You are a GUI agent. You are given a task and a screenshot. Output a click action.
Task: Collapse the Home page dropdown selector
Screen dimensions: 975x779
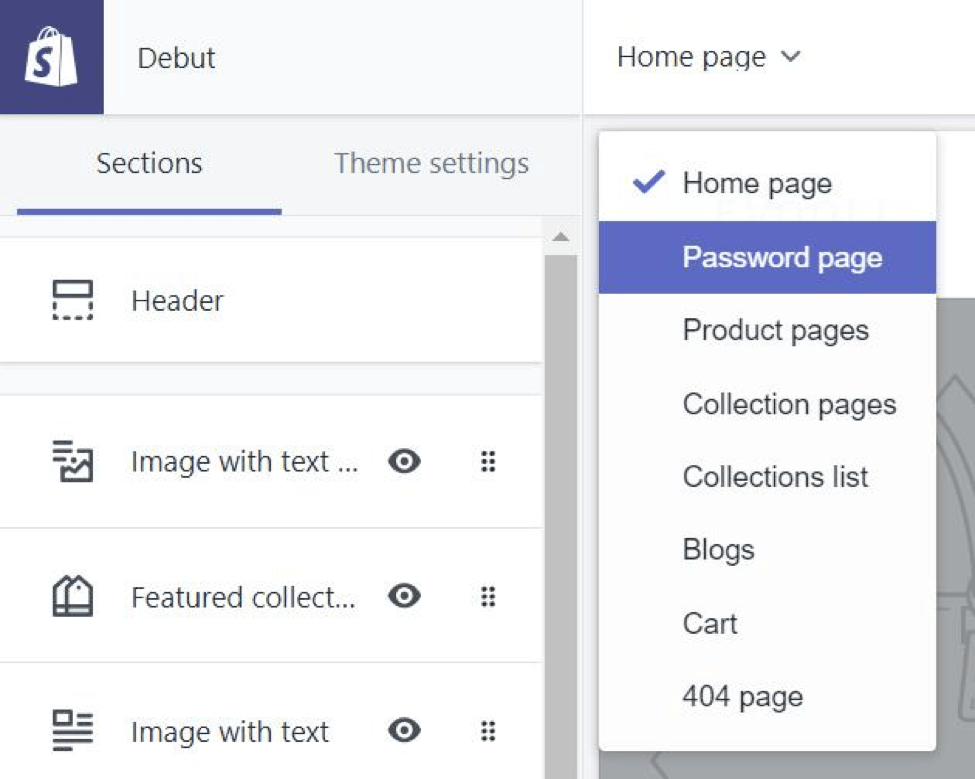tap(709, 57)
